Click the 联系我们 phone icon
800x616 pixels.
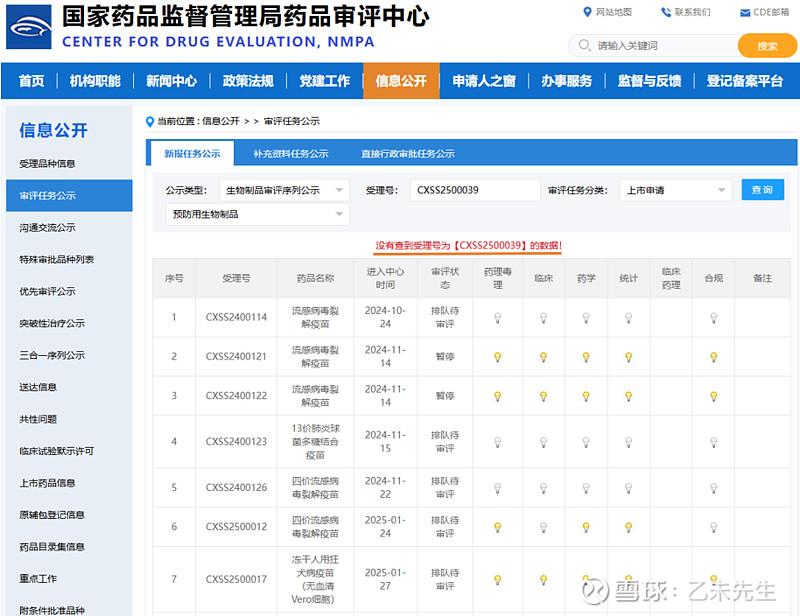click(666, 12)
